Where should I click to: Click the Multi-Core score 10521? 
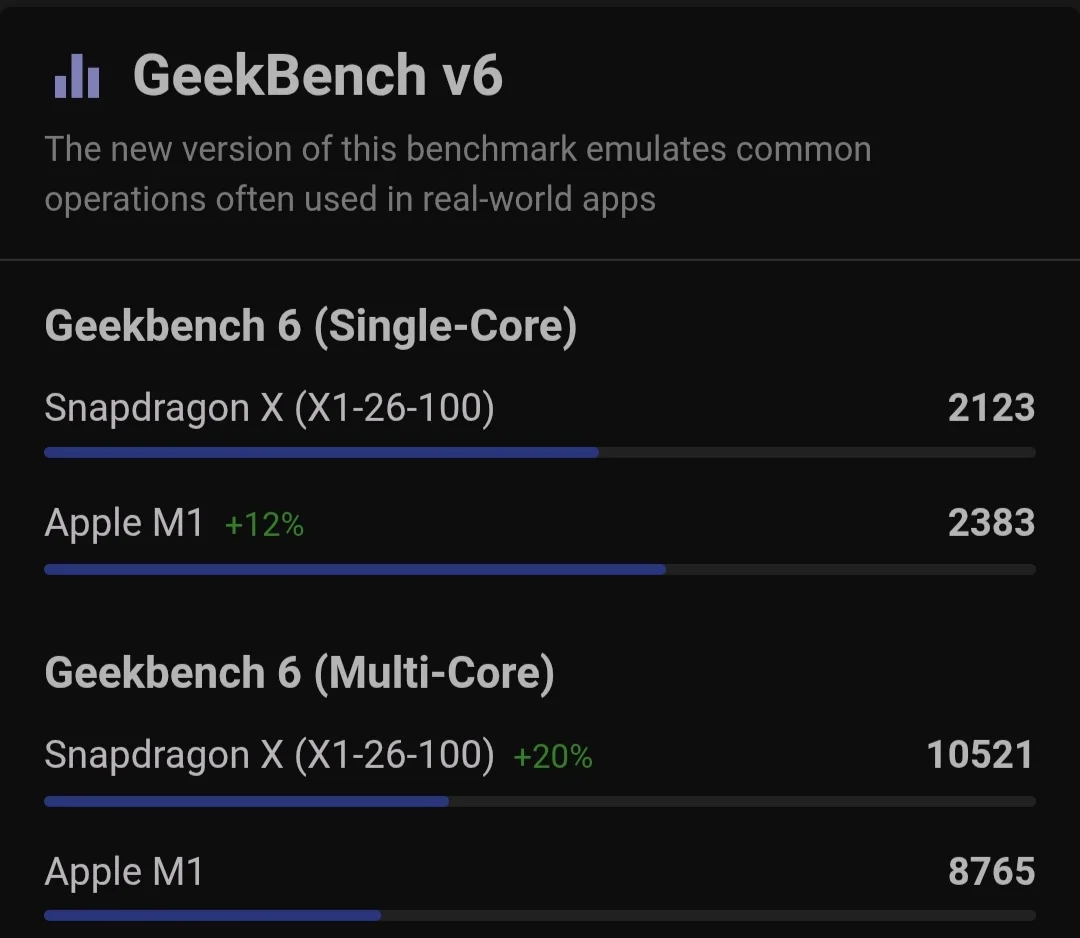[980, 755]
